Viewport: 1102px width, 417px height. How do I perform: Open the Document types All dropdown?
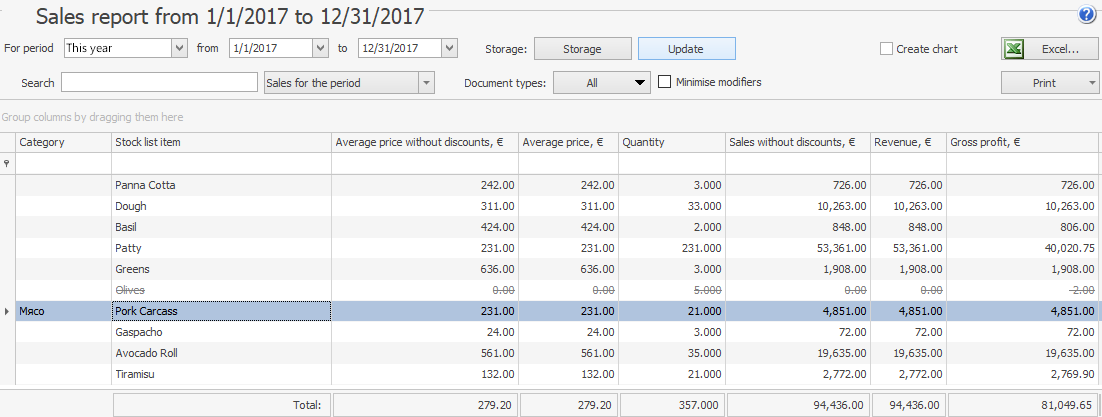pos(641,83)
